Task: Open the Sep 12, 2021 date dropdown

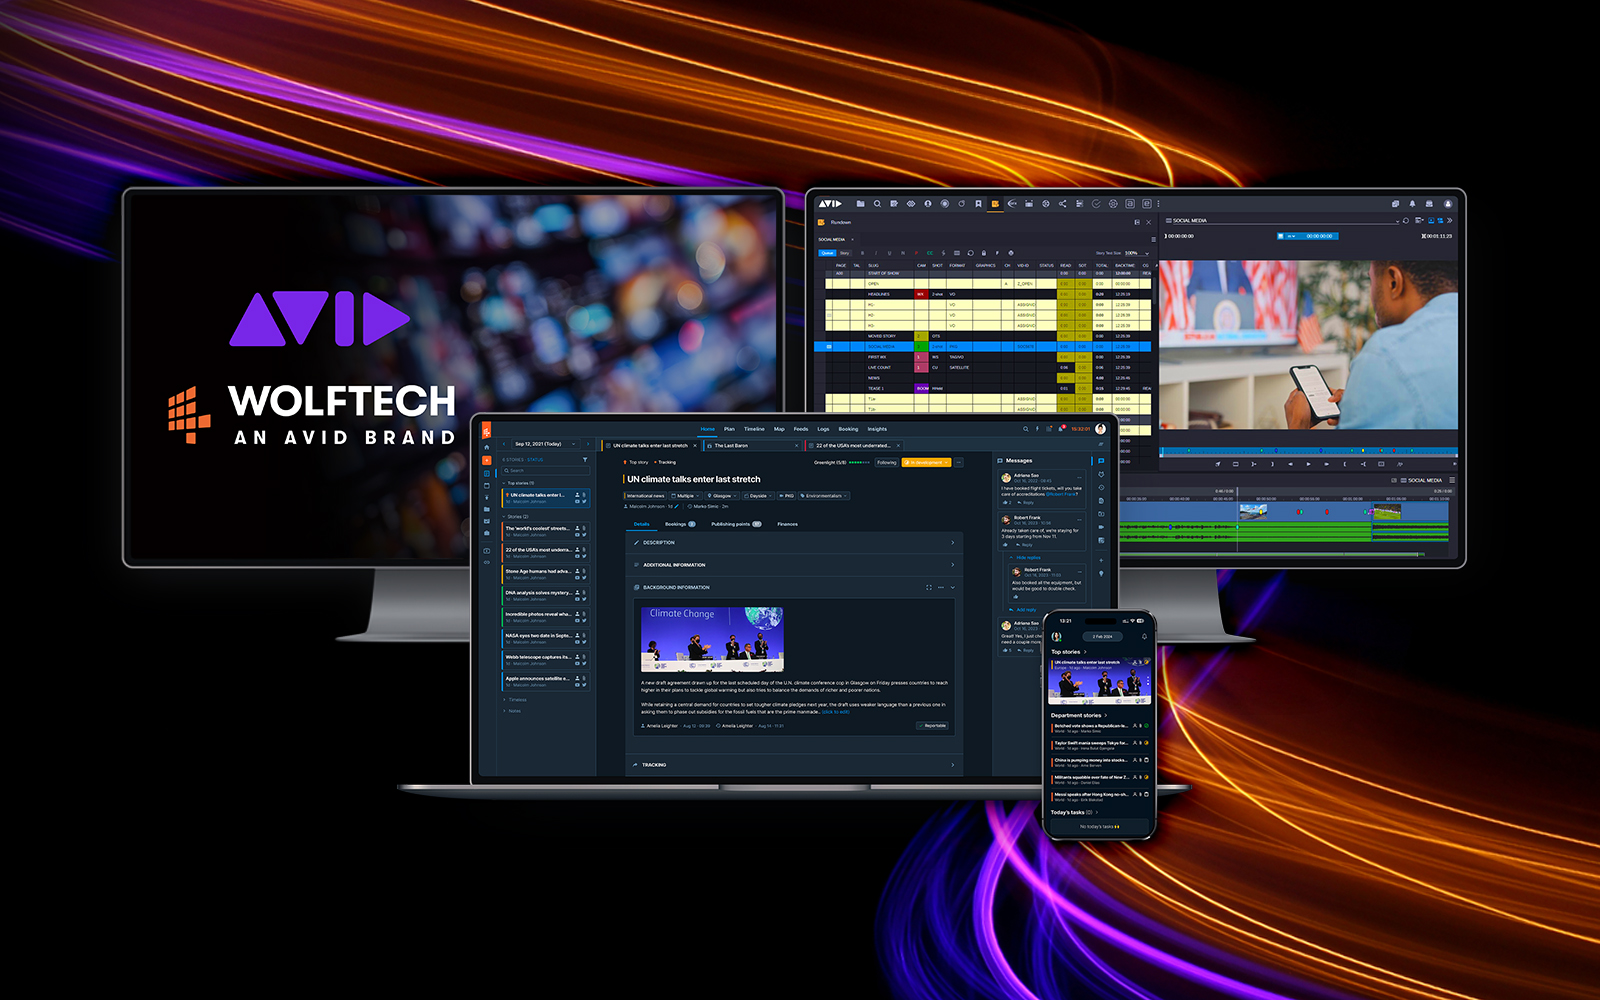Action: 545,444
